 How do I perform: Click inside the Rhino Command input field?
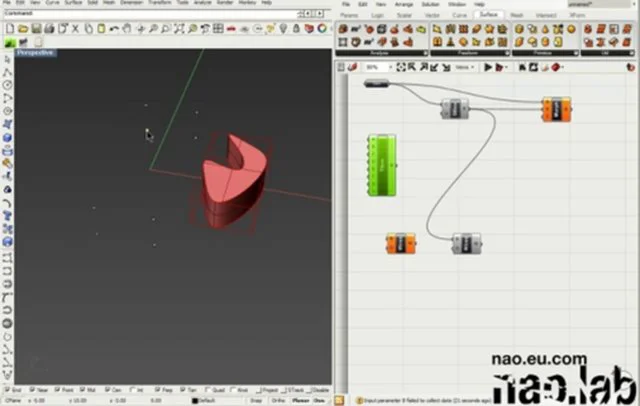151,13
